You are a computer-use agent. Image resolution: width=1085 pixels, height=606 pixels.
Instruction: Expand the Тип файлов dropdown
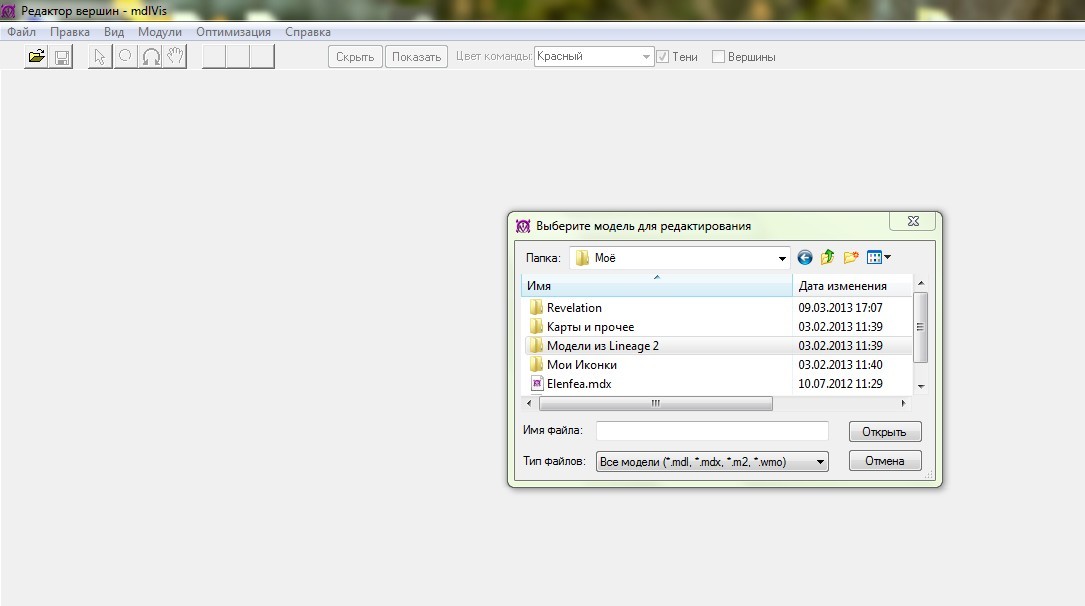[820, 461]
